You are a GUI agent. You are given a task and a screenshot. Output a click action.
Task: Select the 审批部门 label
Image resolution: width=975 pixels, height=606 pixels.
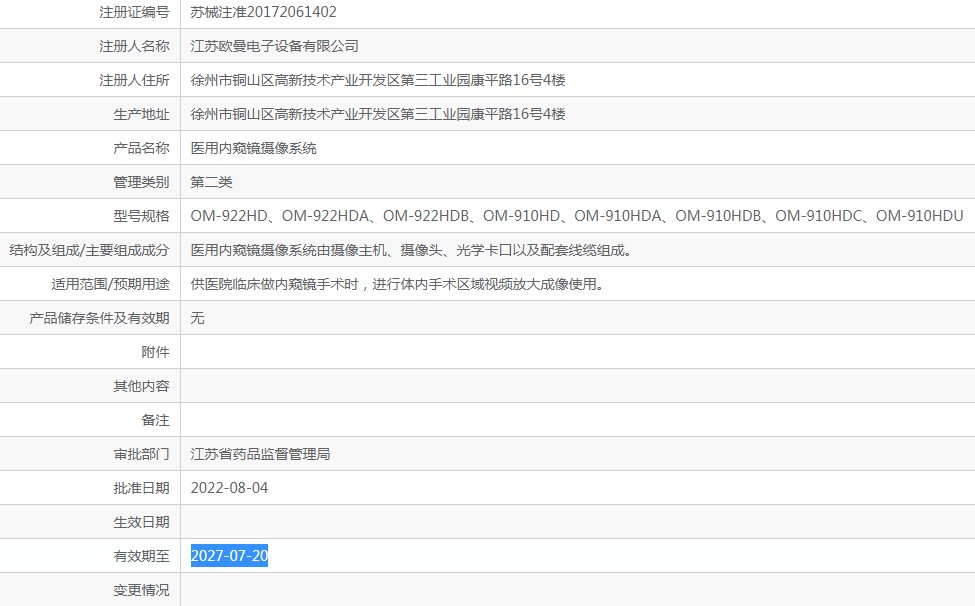click(141, 454)
